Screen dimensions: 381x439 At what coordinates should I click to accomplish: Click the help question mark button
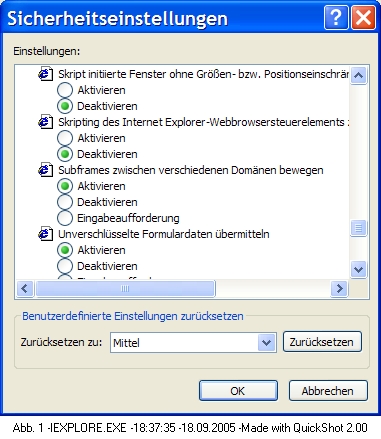(x=336, y=17)
